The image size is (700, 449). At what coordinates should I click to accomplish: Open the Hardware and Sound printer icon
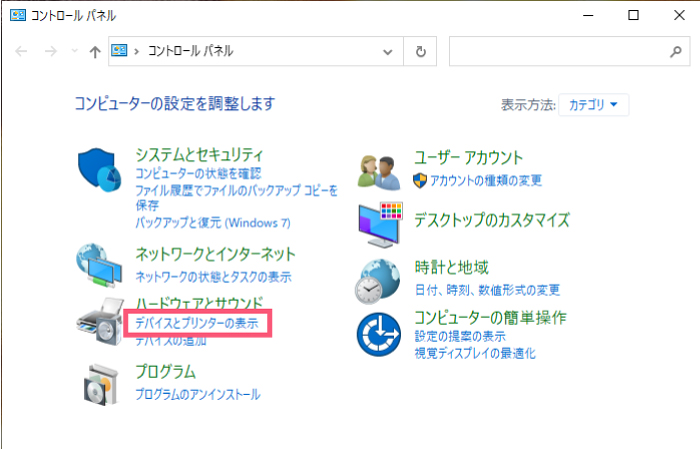click(x=100, y=321)
